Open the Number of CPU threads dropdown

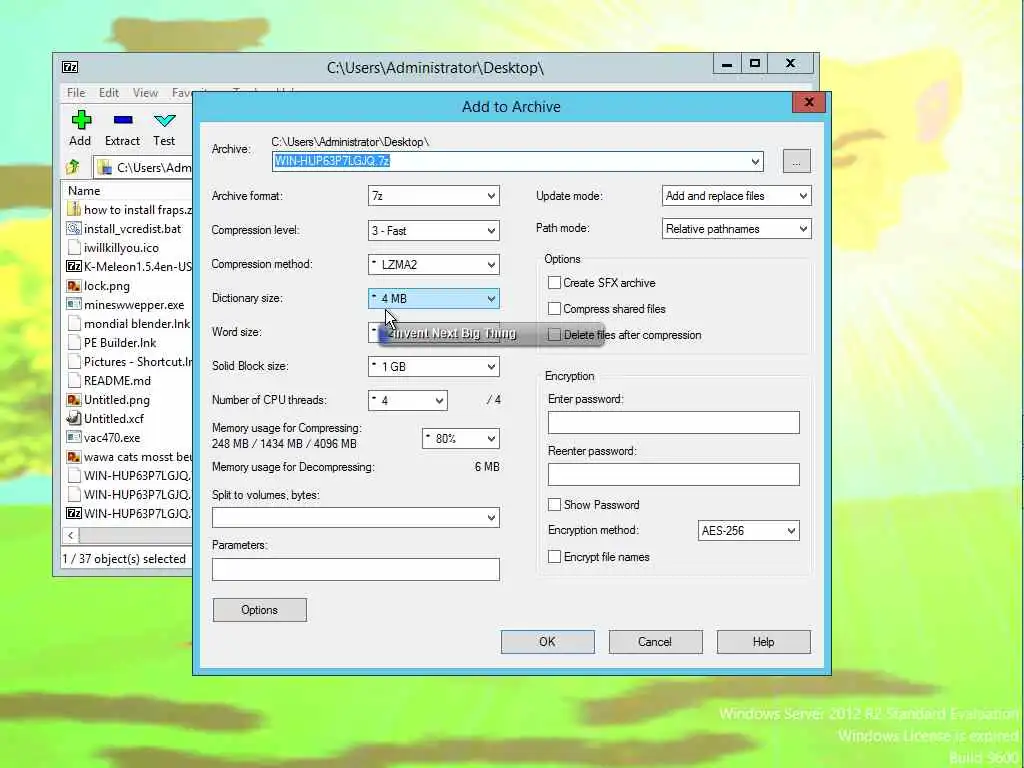pyautogui.click(x=408, y=400)
